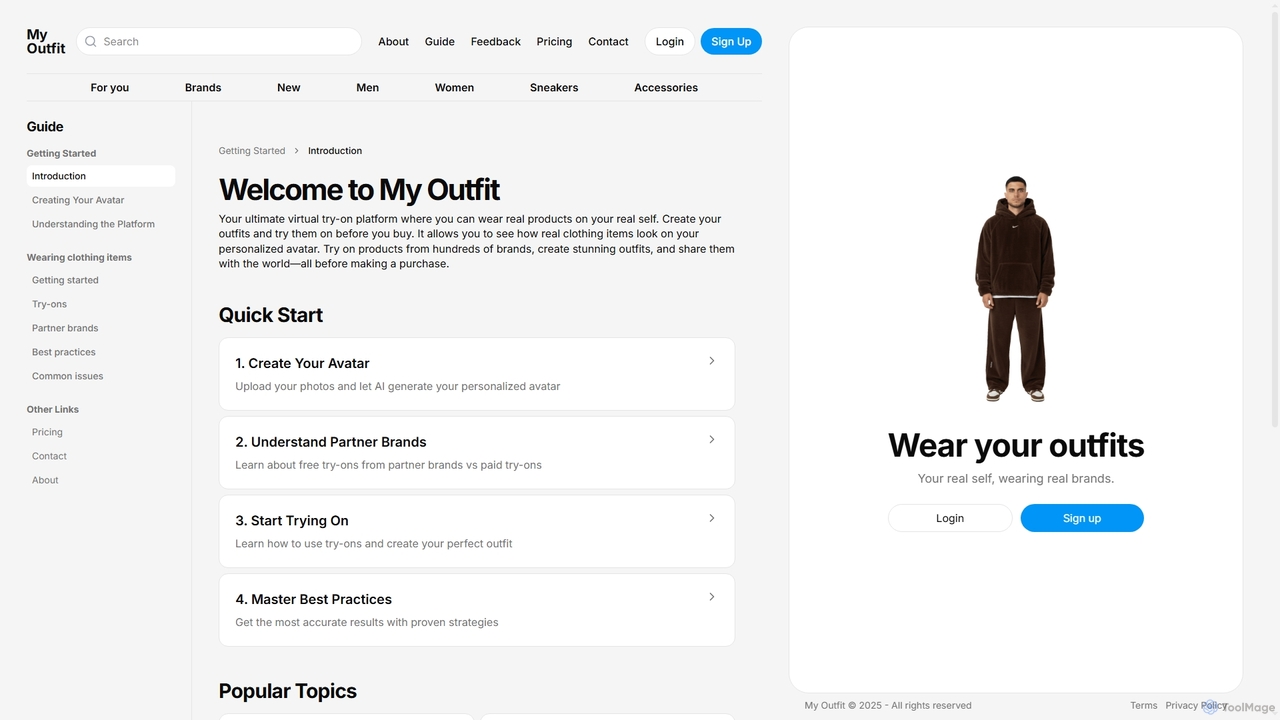
Task: Click the Popular Topics heading
Action: [288, 691]
